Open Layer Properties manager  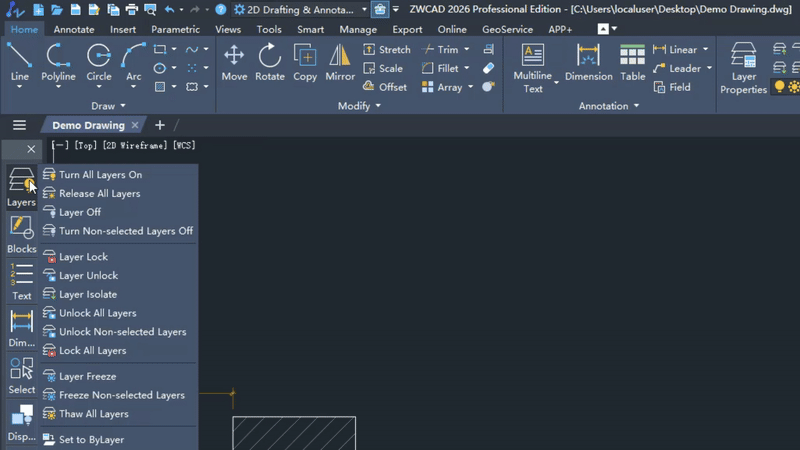(x=743, y=68)
